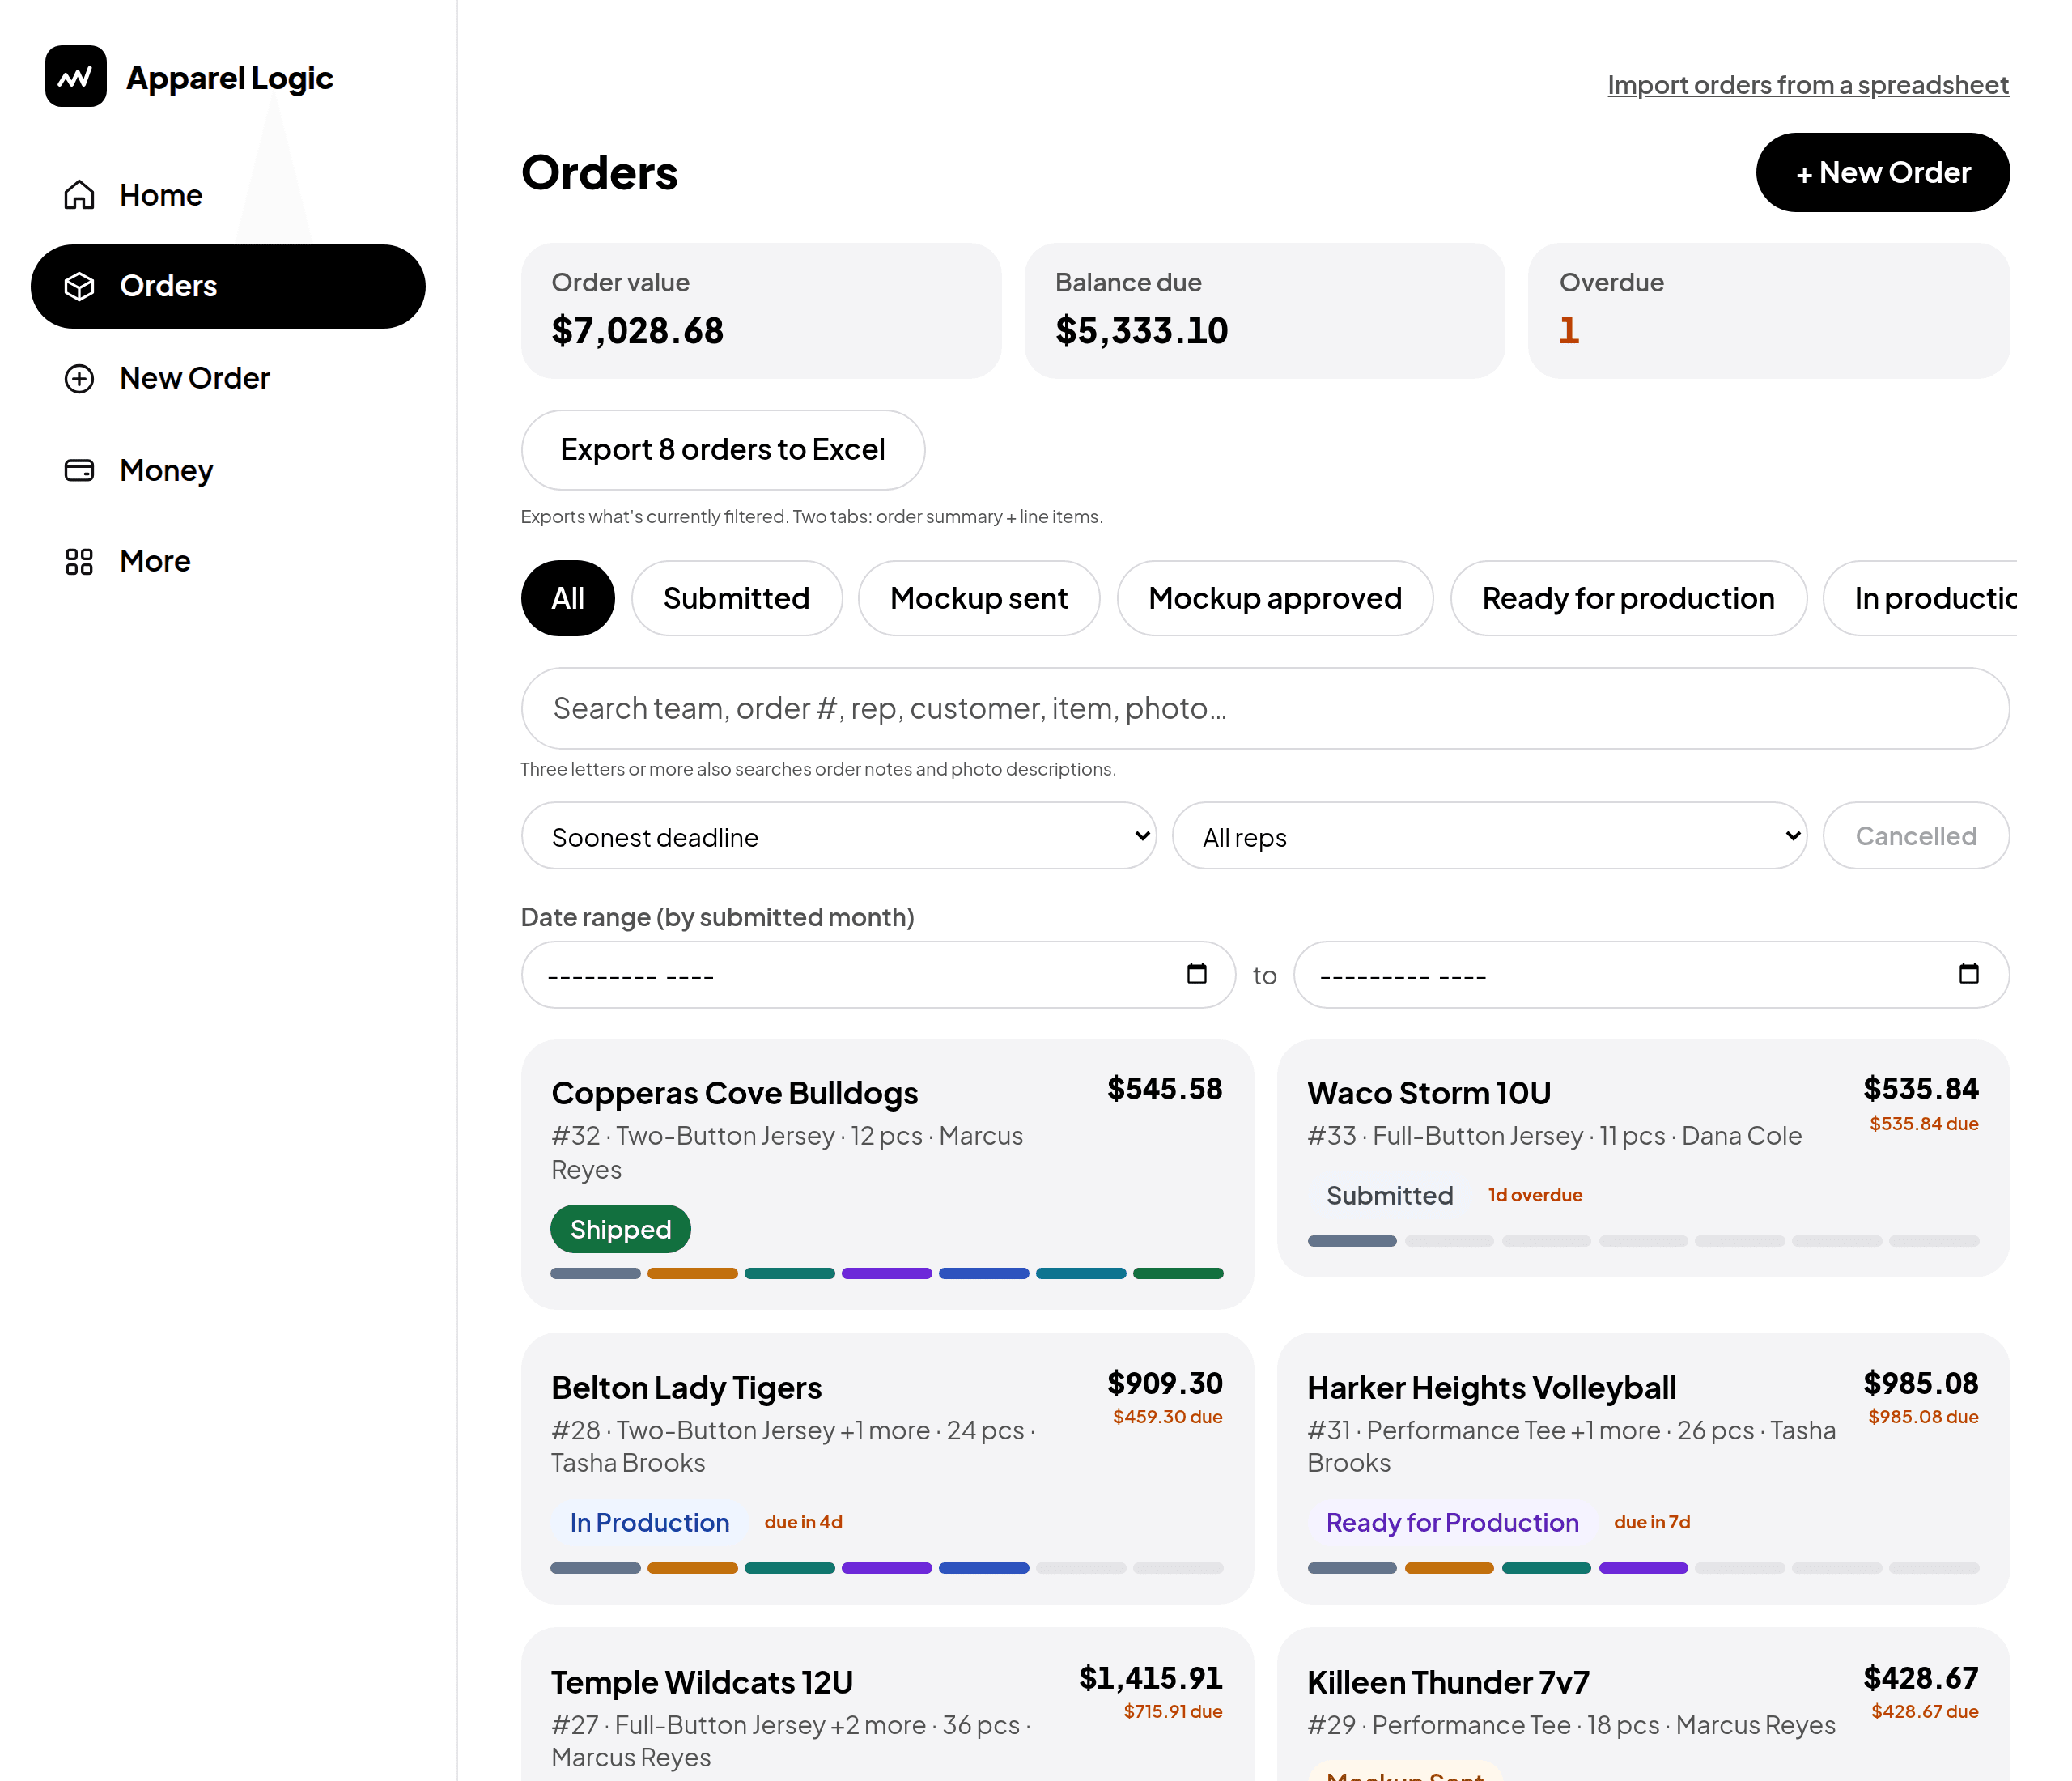Viewport: 2072px width, 1781px height.
Task: Open the All reps dropdown
Action: (1489, 836)
